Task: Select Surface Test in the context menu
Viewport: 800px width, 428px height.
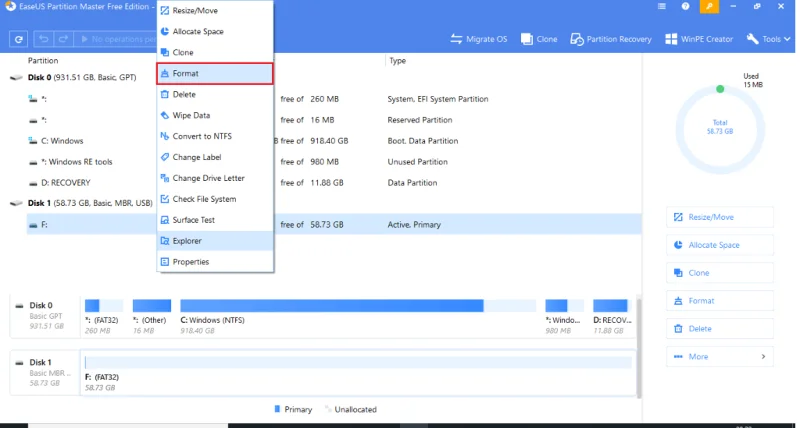Action: (215, 220)
